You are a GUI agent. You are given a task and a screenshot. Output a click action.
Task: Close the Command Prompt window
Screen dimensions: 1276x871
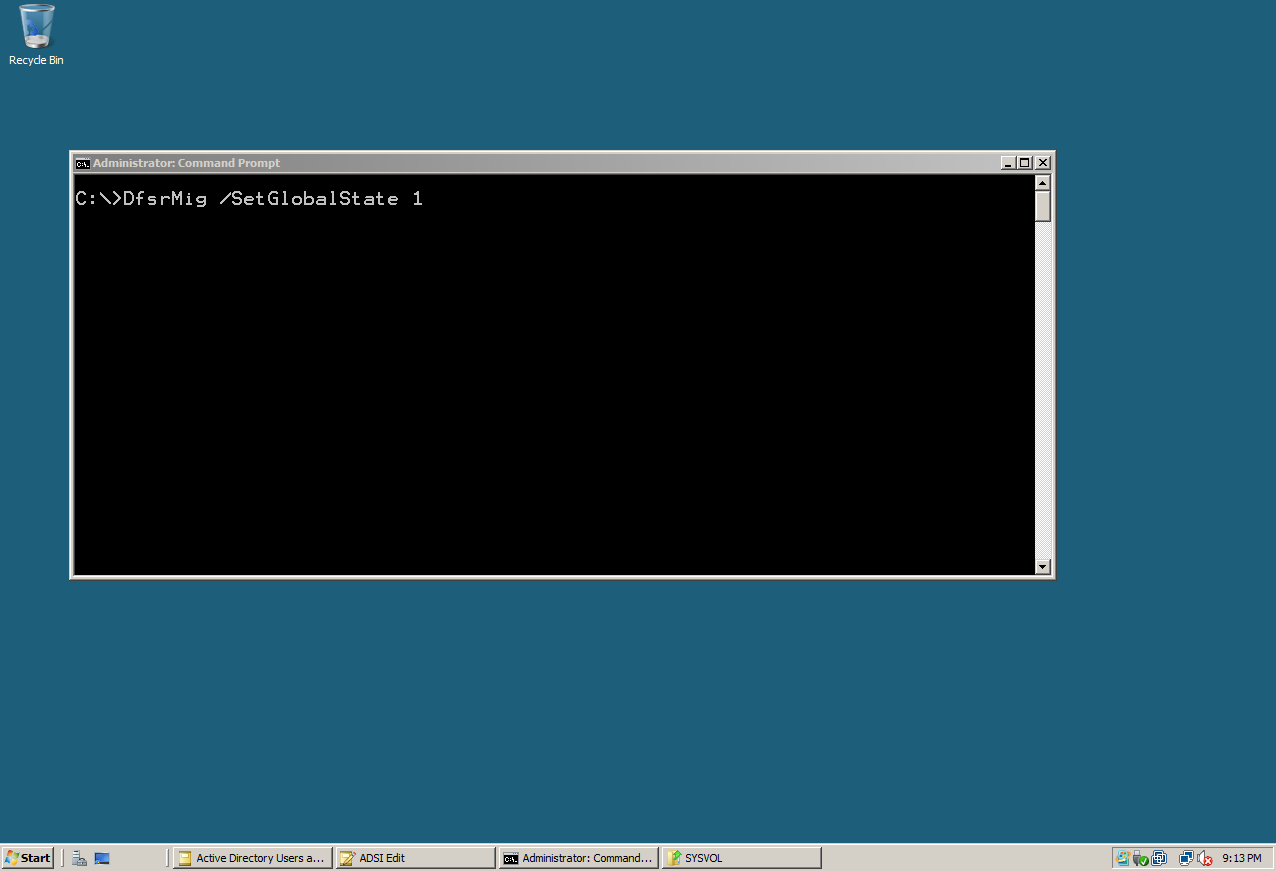(x=1043, y=163)
